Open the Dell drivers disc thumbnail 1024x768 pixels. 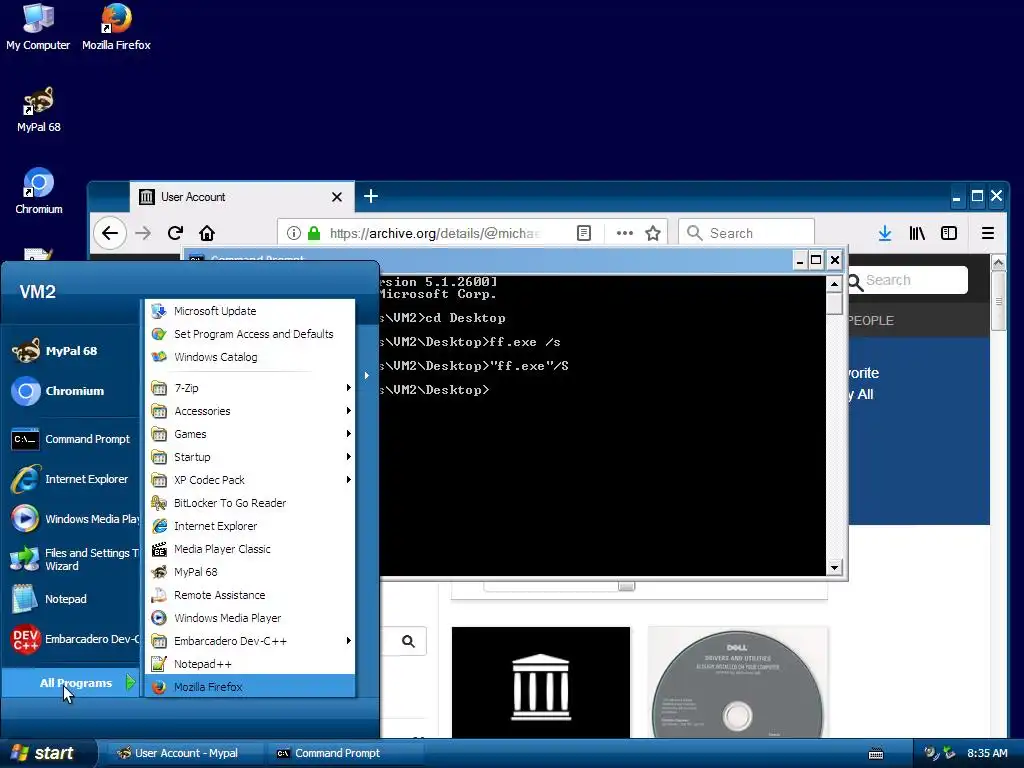pos(737,682)
